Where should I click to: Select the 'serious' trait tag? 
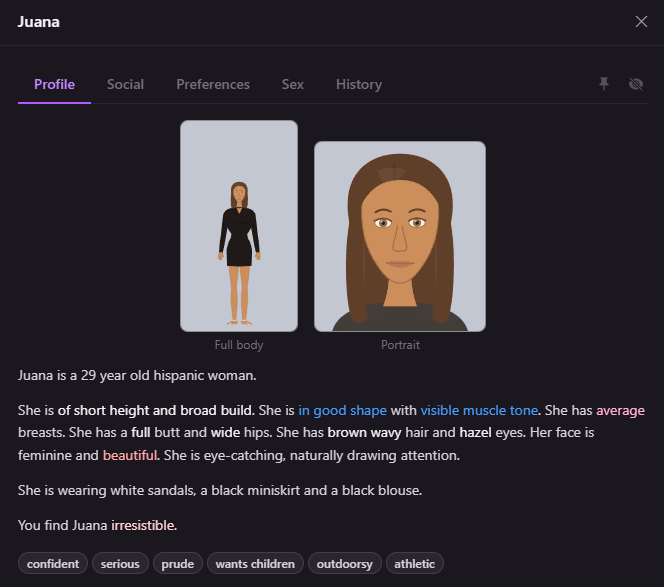pyautogui.click(x=120, y=564)
